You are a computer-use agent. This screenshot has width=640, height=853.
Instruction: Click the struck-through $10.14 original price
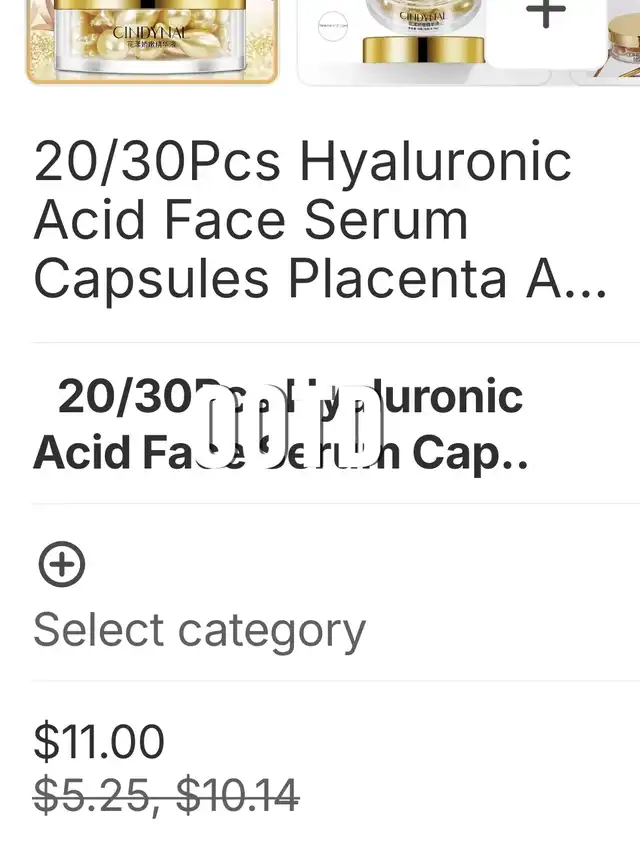point(238,795)
